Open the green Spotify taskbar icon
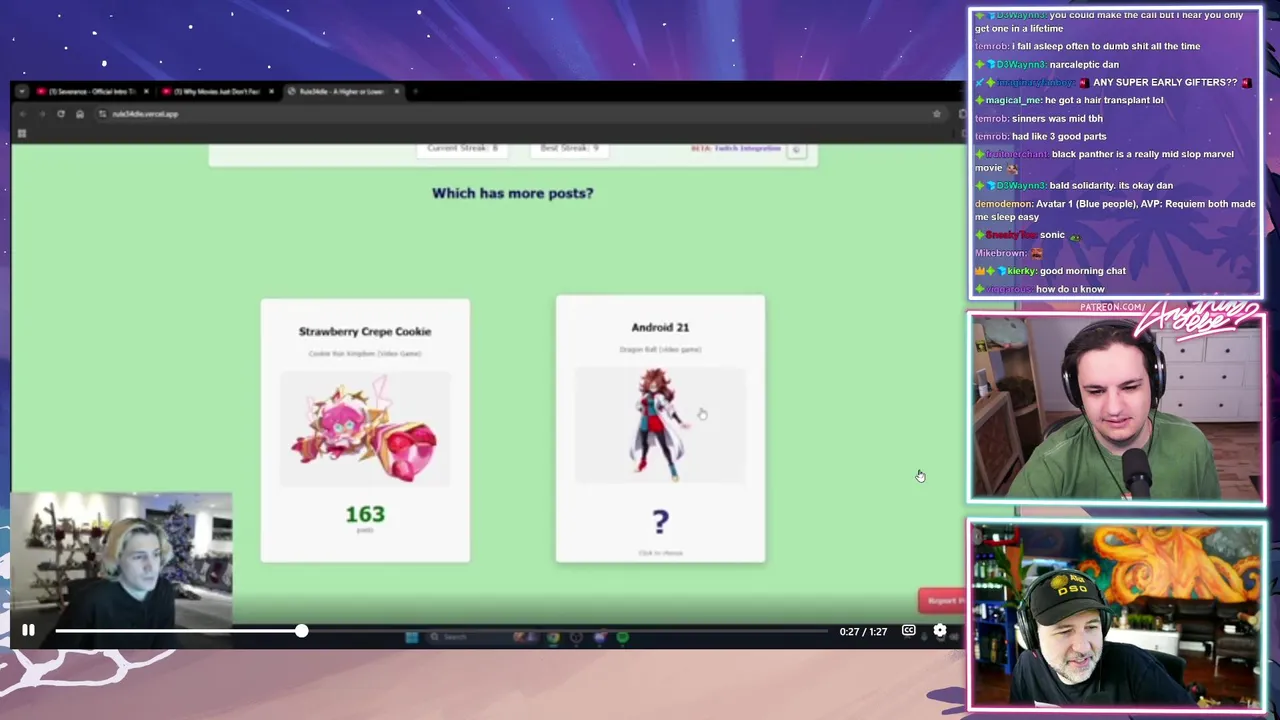The width and height of the screenshot is (1280, 720). (x=622, y=637)
